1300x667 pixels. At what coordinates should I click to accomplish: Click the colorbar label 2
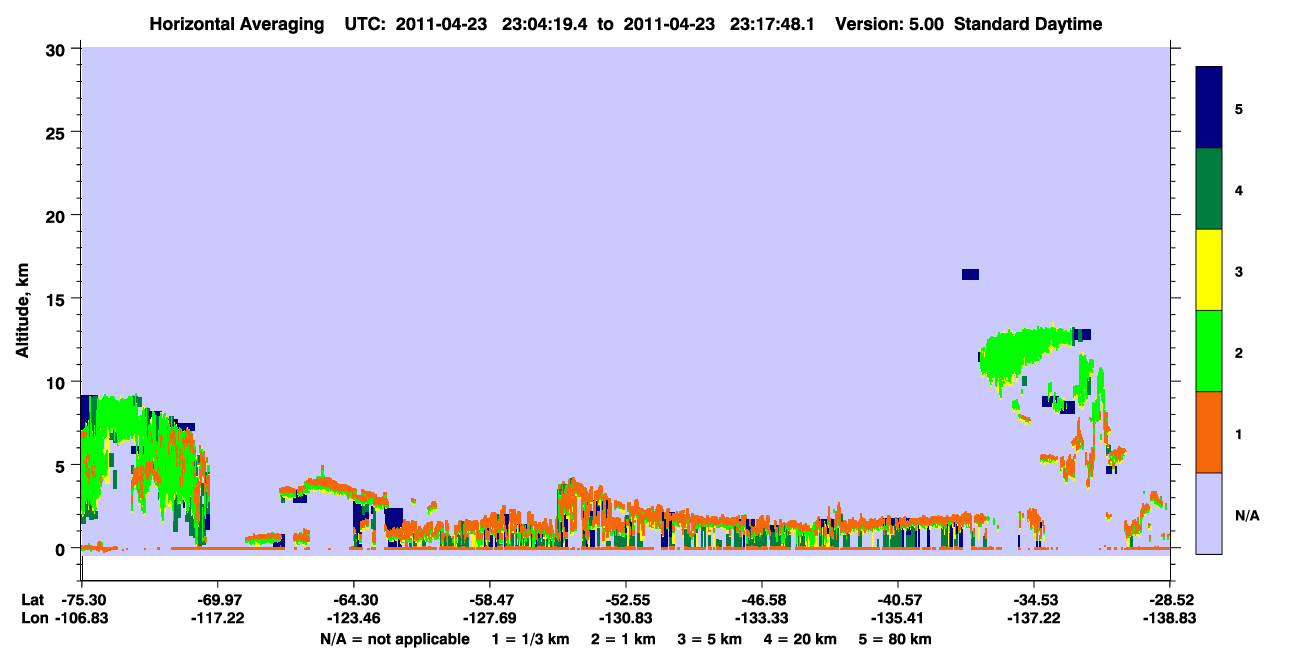coord(1238,352)
